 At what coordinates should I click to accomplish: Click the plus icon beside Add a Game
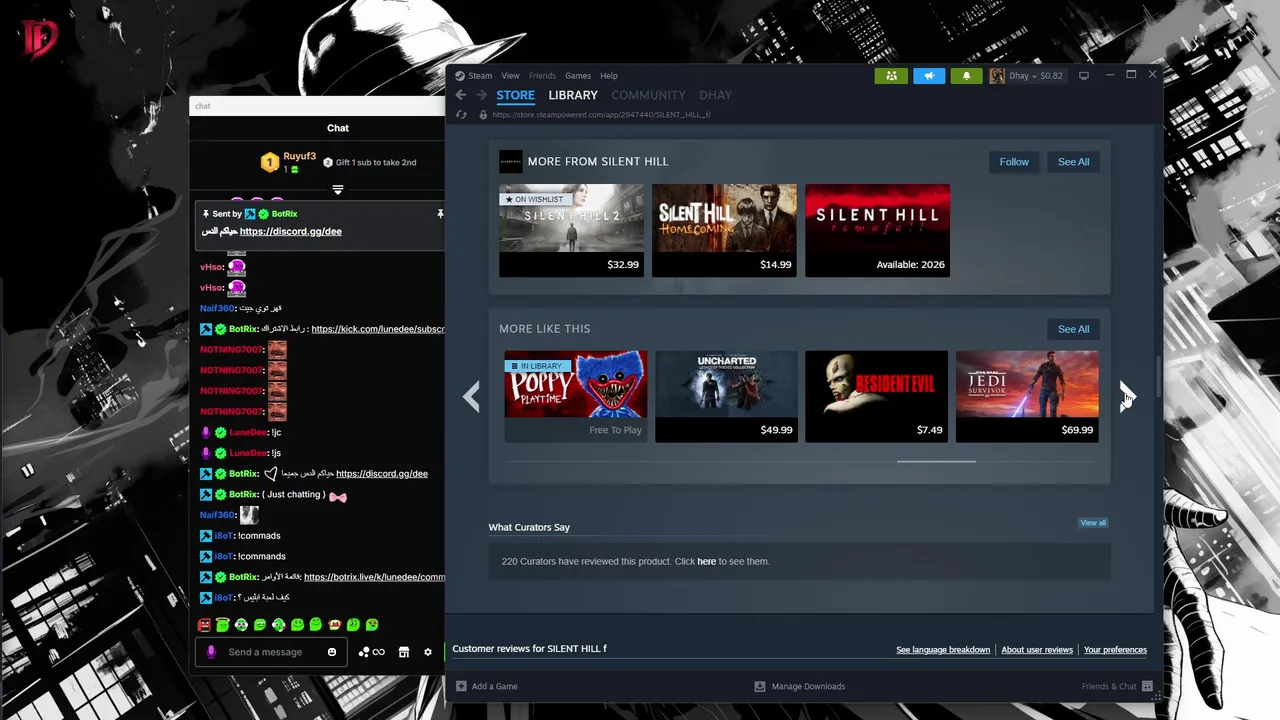point(461,686)
